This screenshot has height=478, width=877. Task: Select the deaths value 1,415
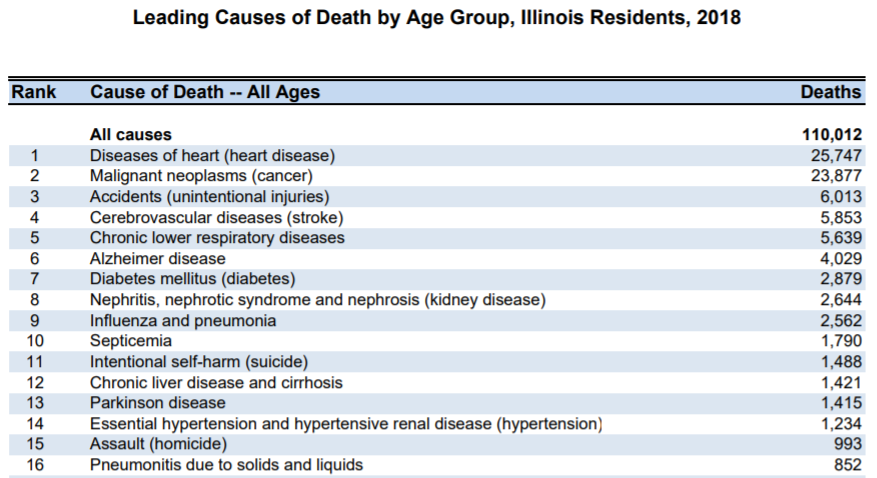click(841, 403)
